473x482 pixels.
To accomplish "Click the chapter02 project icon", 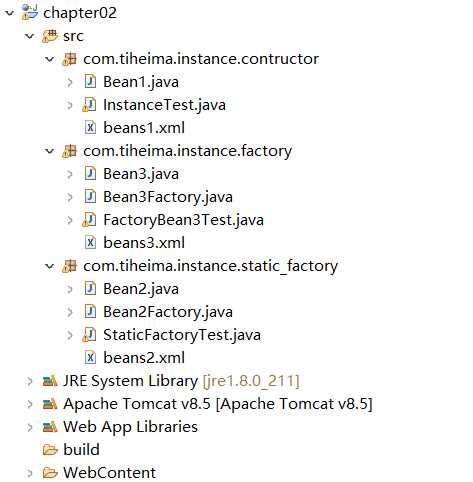I will pos(30,13).
